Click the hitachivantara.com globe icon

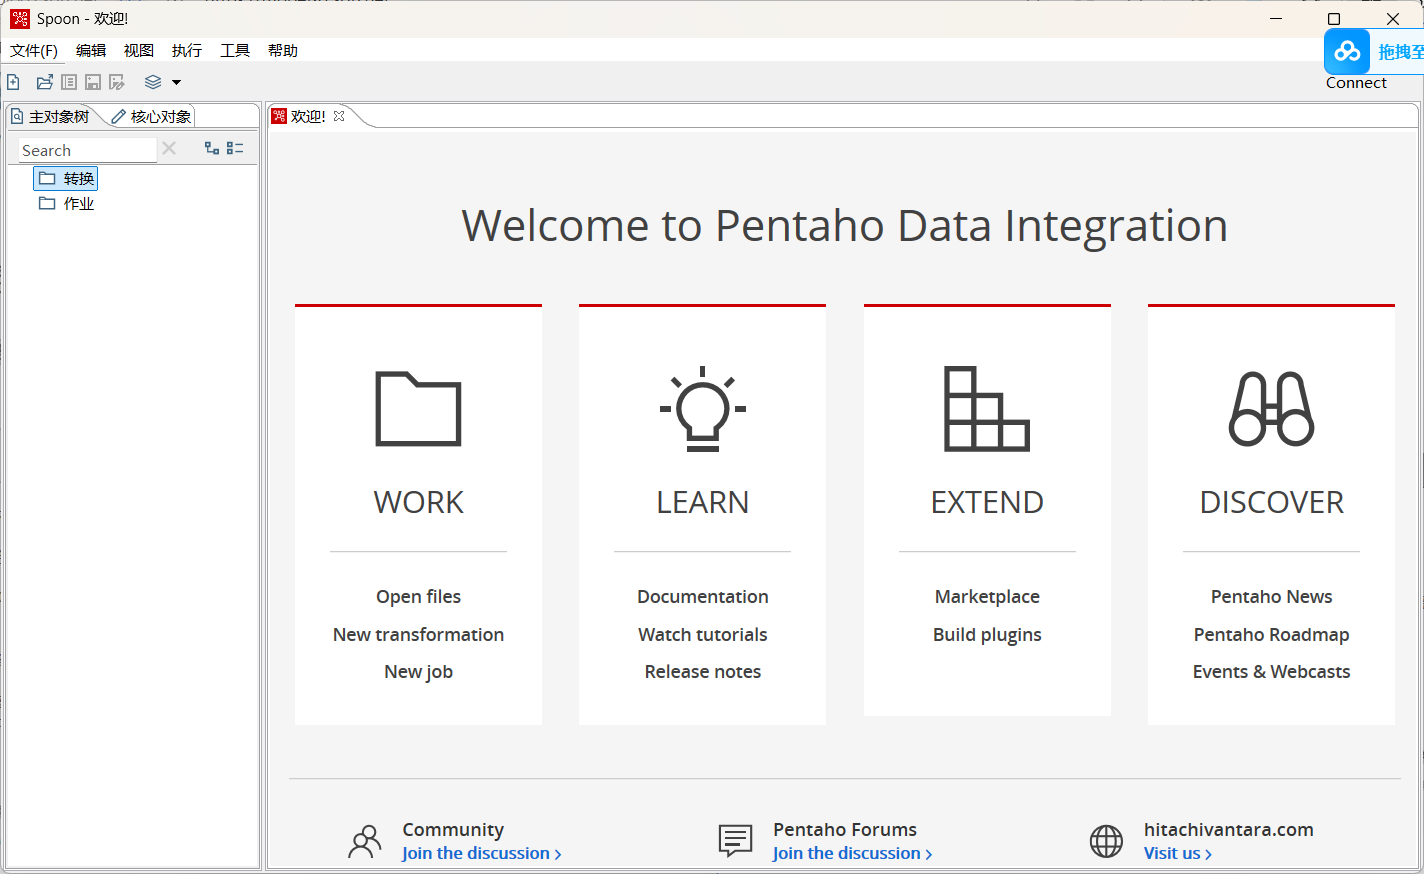1106,841
